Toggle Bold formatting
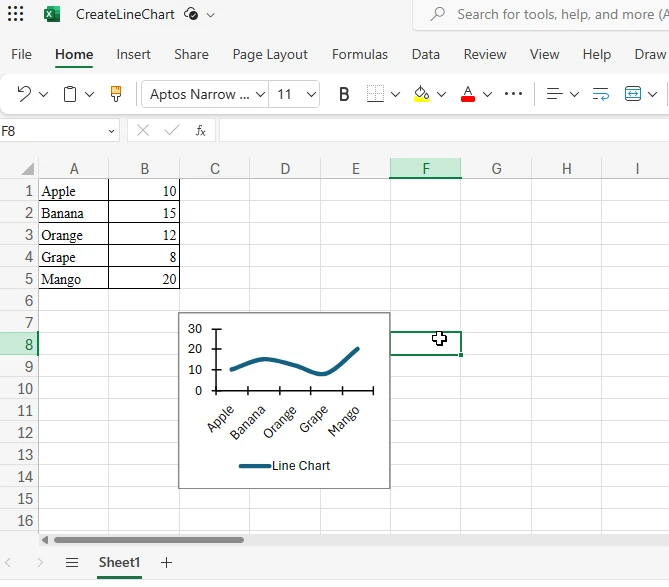The image size is (669, 587). (344, 94)
